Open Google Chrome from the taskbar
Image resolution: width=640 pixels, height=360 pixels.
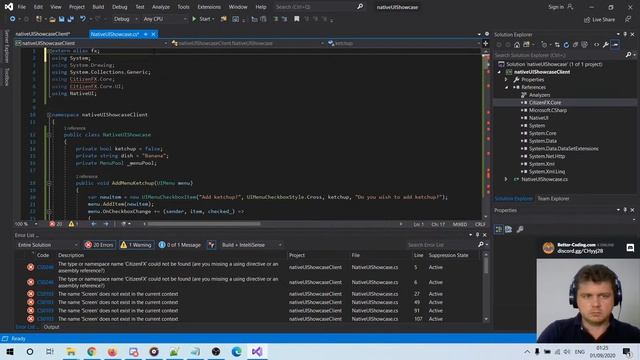(x=91, y=351)
